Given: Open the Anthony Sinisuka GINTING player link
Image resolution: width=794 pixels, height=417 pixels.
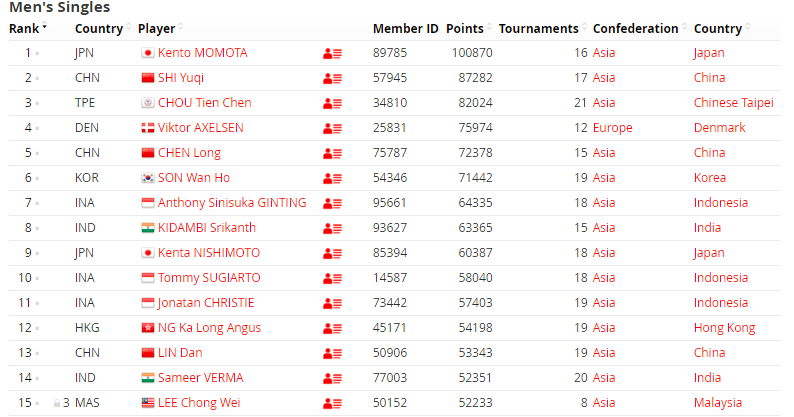Looking at the screenshot, I should tap(232, 203).
